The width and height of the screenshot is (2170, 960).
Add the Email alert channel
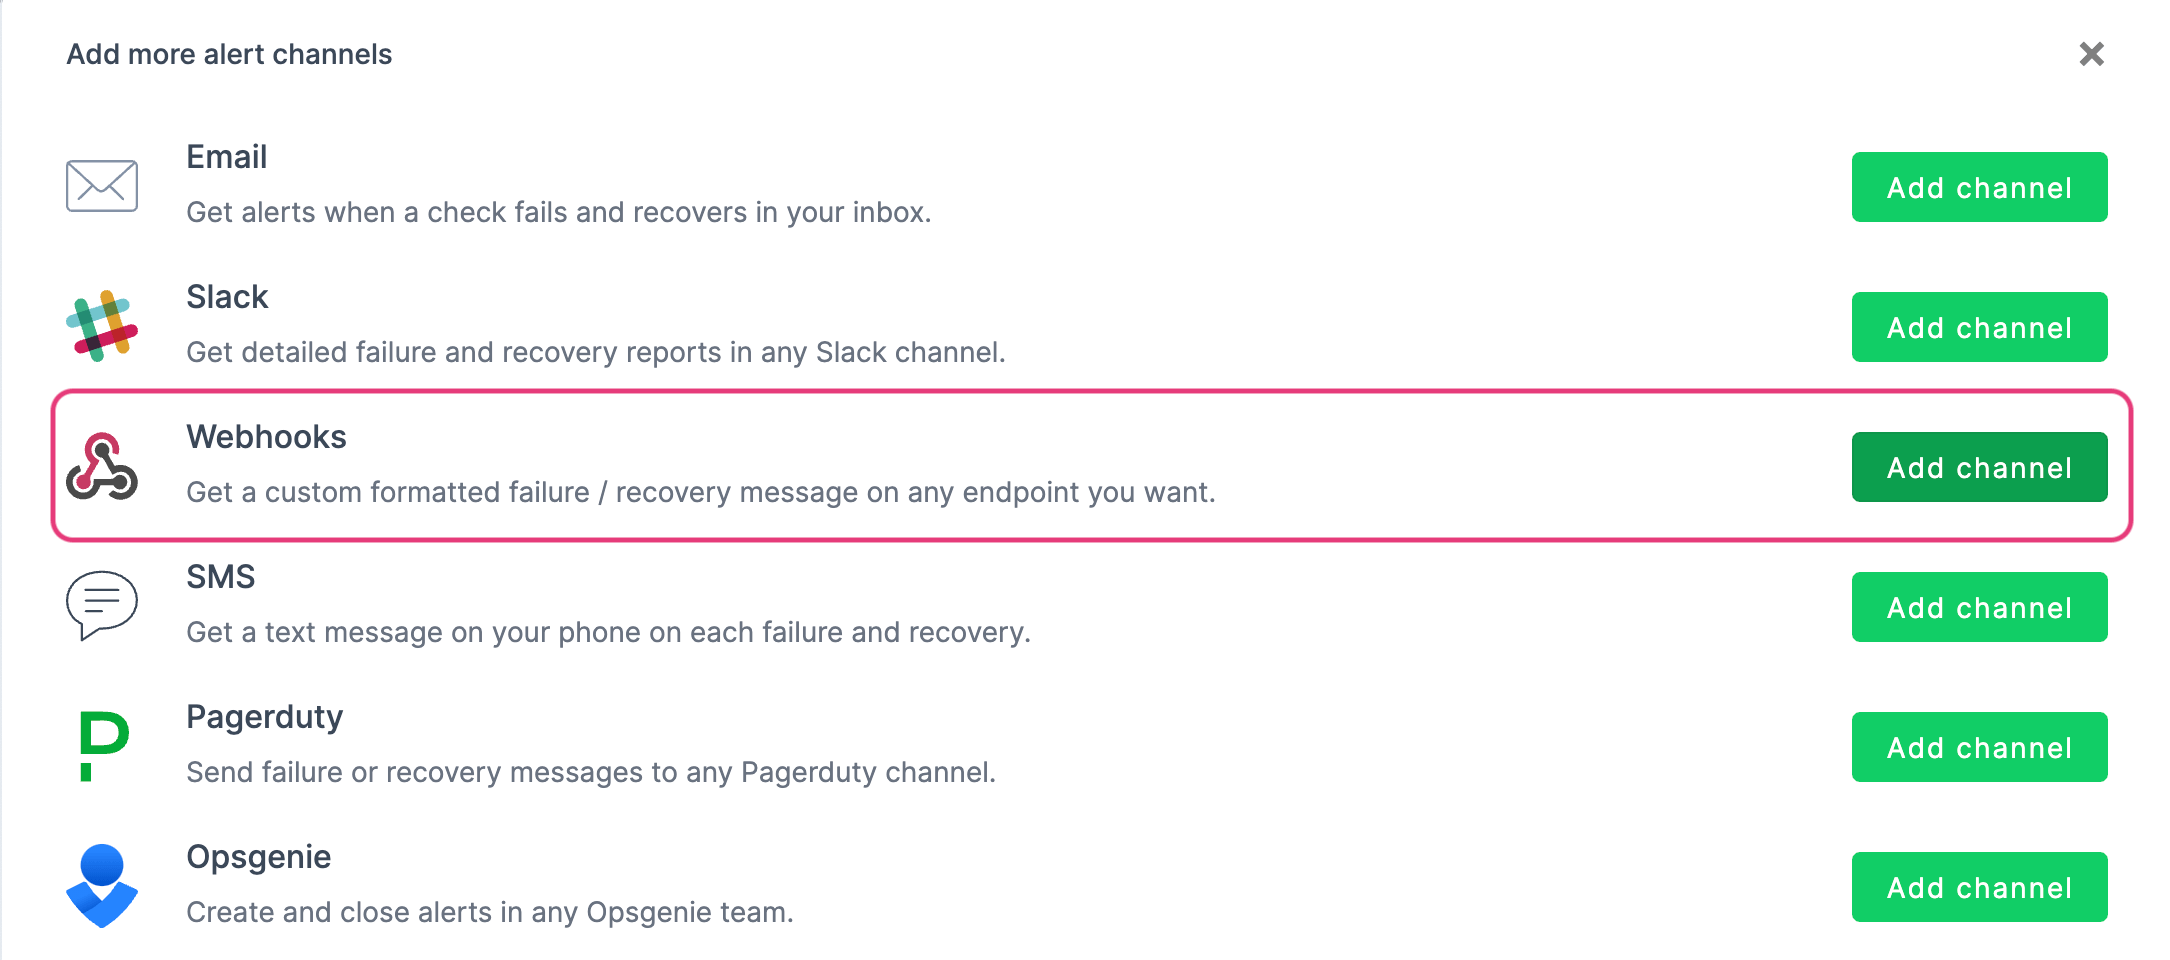pos(1979,187)
